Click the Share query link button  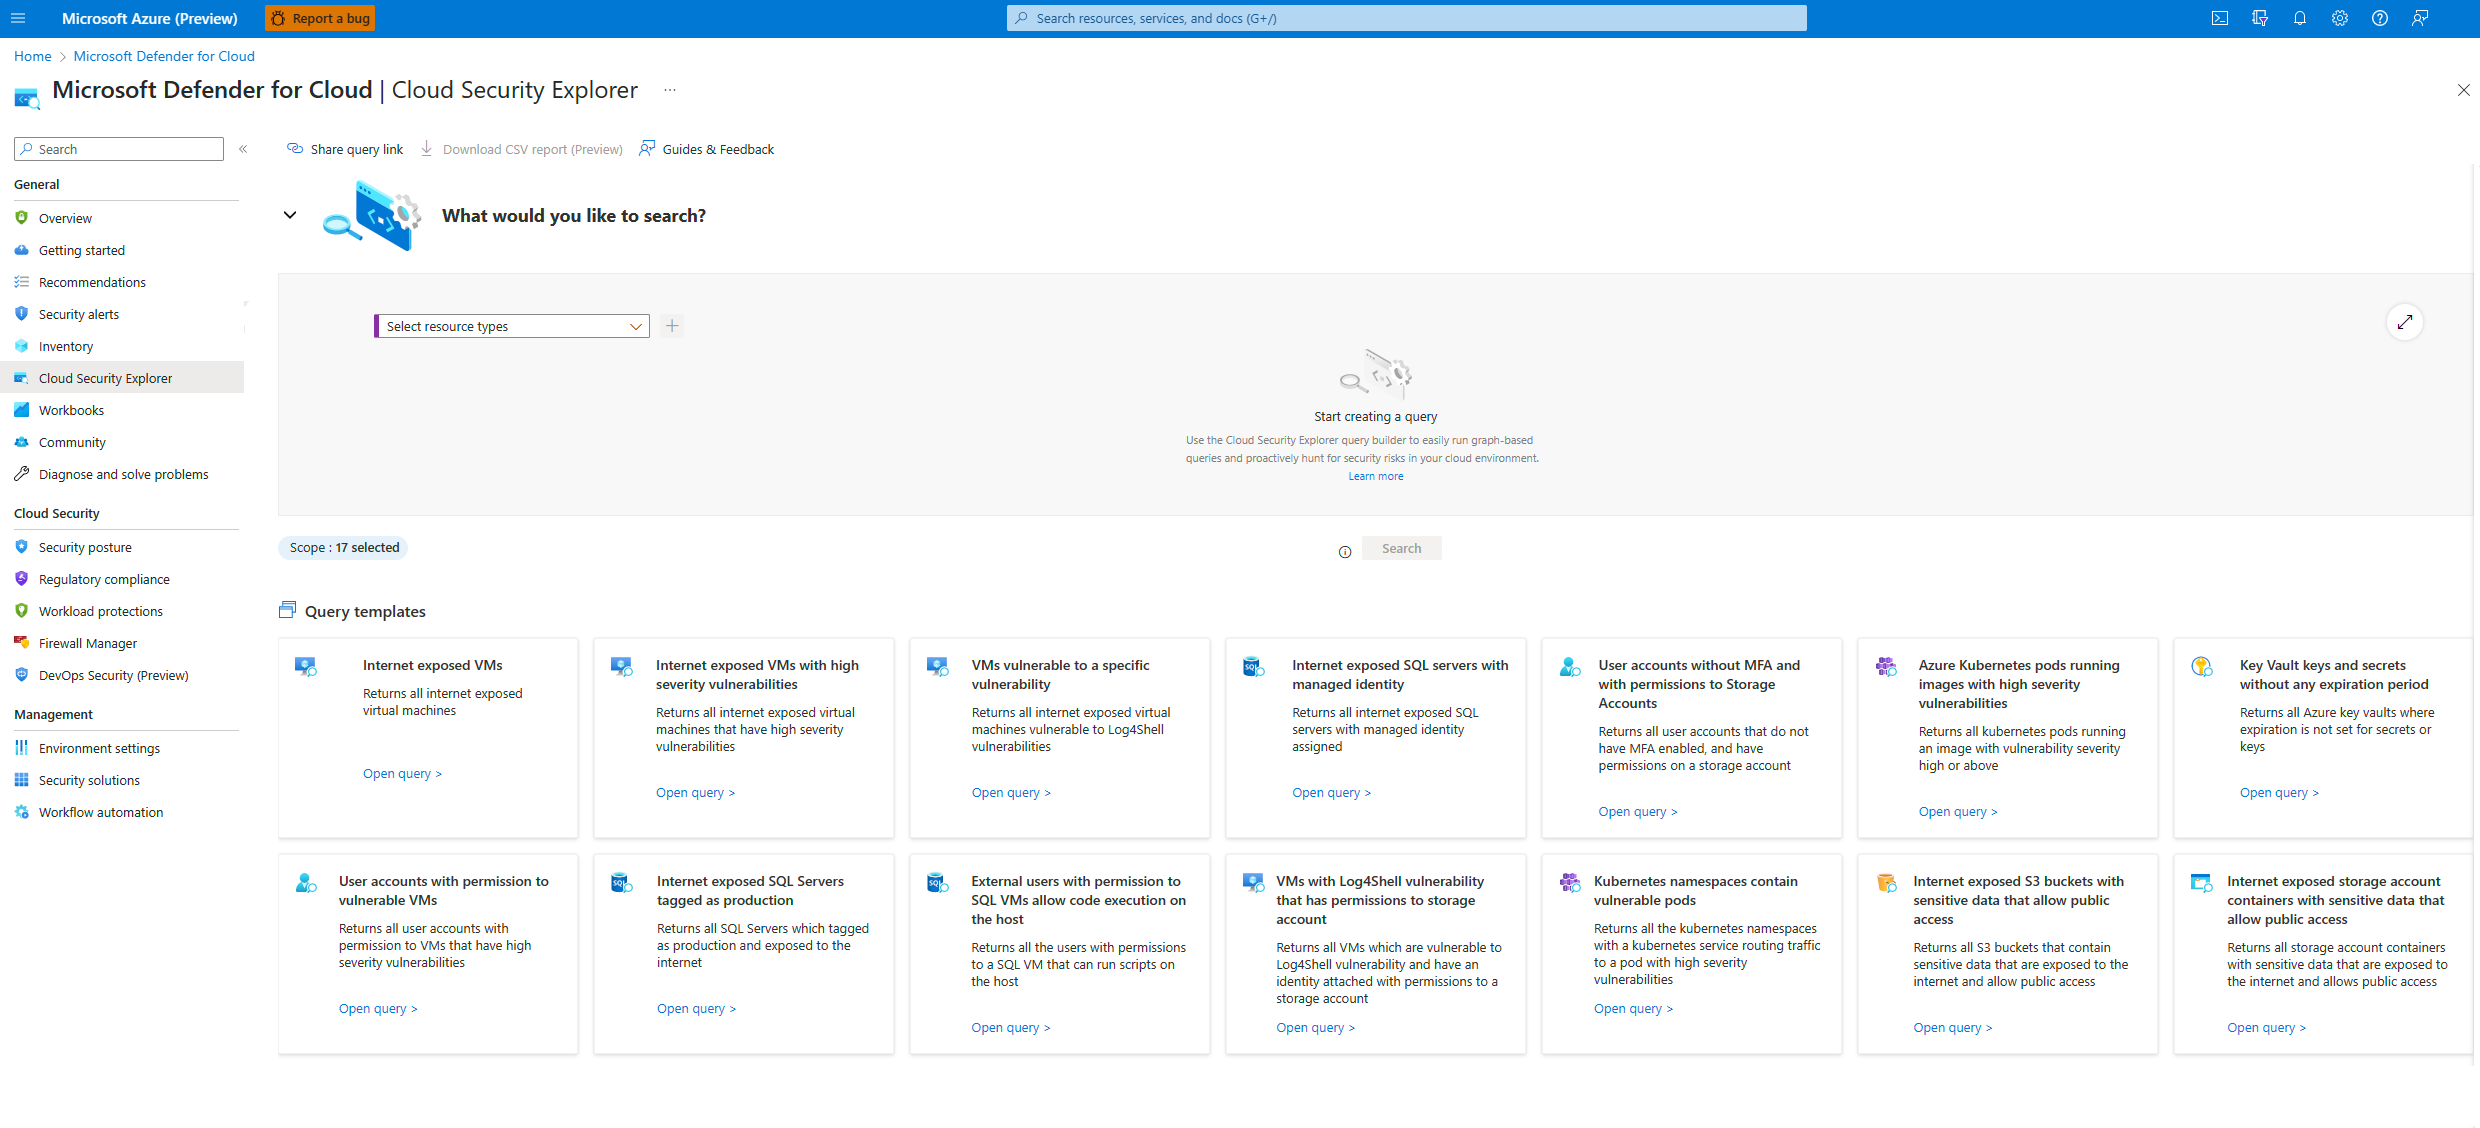(345, 149)
